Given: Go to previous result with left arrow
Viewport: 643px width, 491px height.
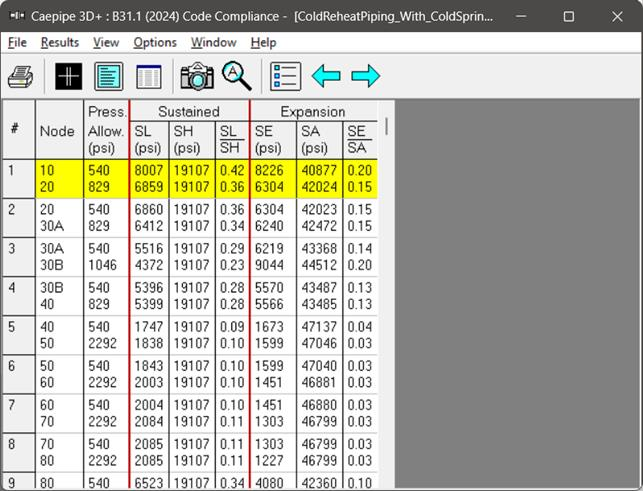Looking at the screenshot, I should 326,76.
